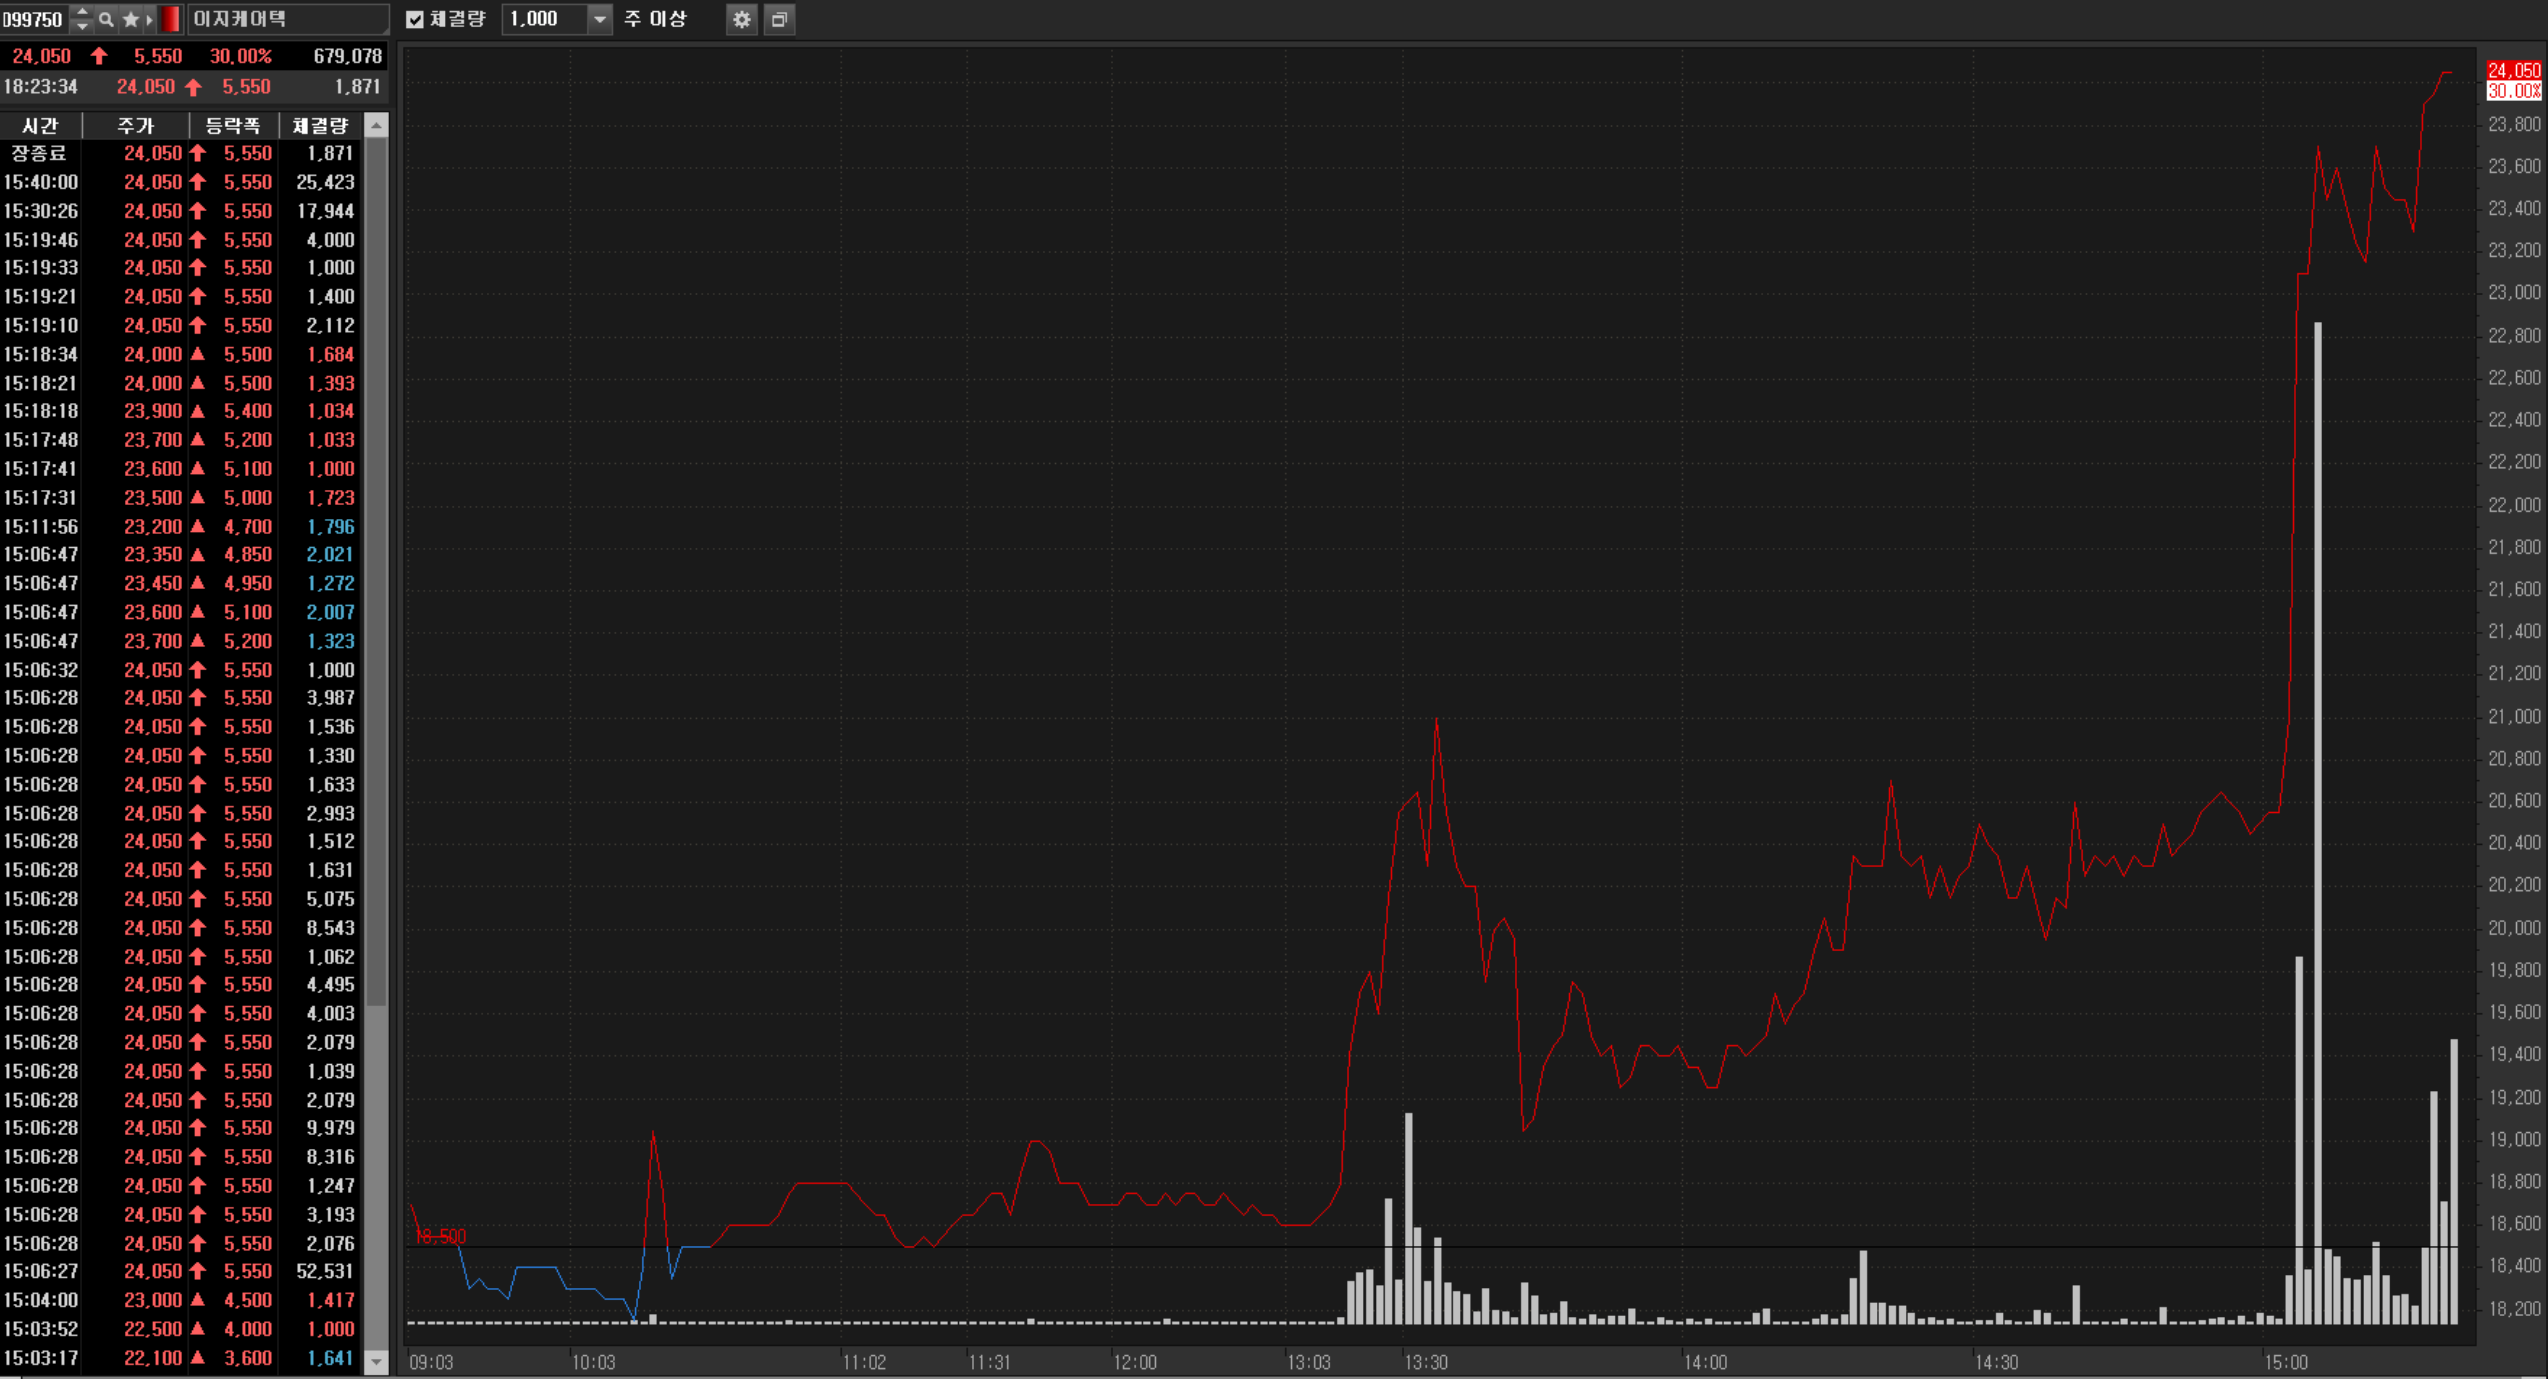Click the 이지케어텍 stock name field
The image size is (2548, 1379).
click(x=288, y=19)
